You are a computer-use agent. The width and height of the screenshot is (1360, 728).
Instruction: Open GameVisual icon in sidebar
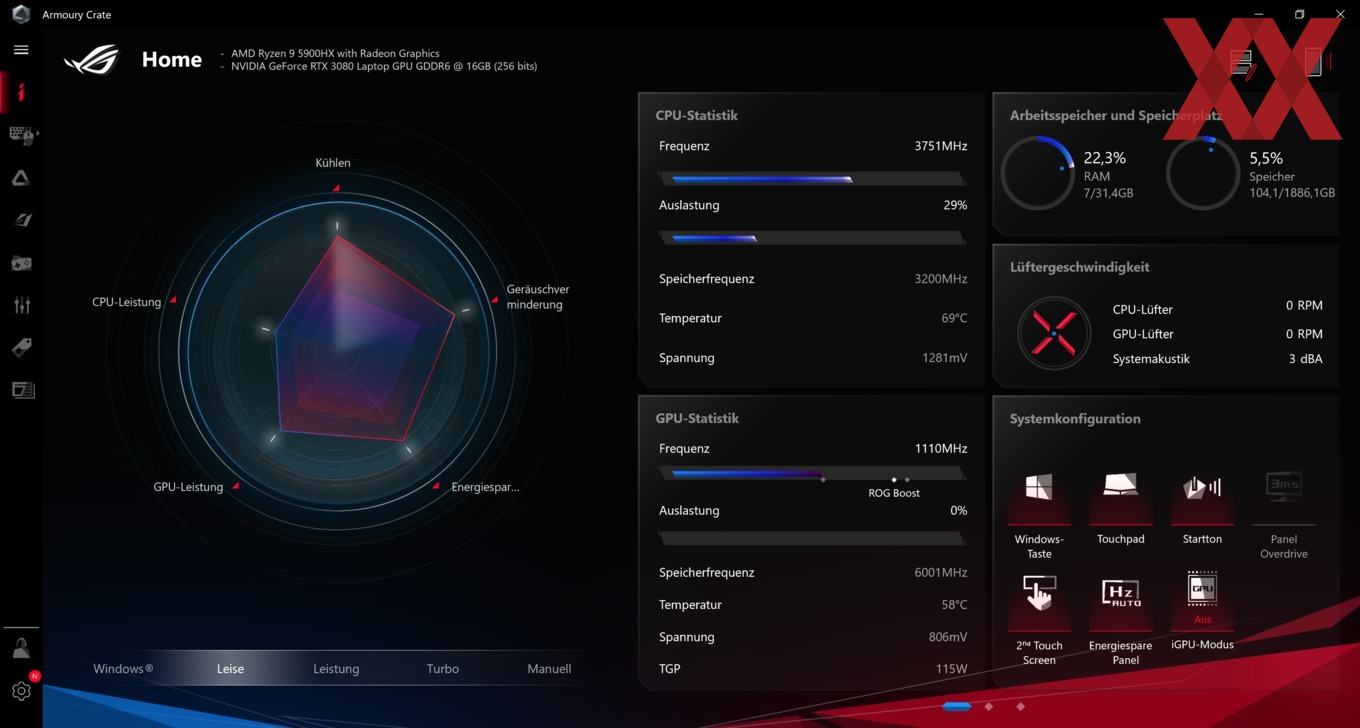22,220
